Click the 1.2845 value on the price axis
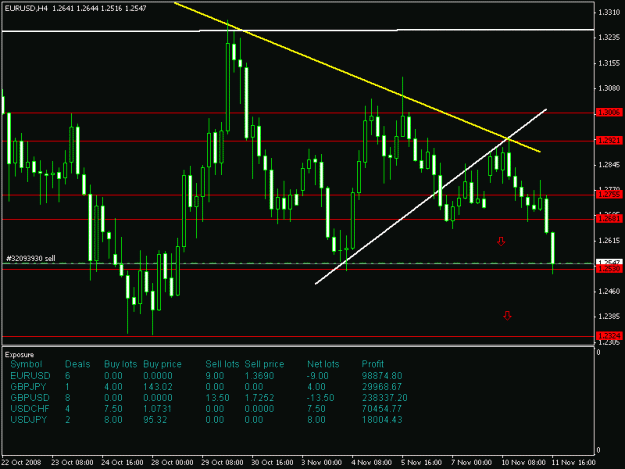This screenshot has width=625, height=469. pos(609,165)
